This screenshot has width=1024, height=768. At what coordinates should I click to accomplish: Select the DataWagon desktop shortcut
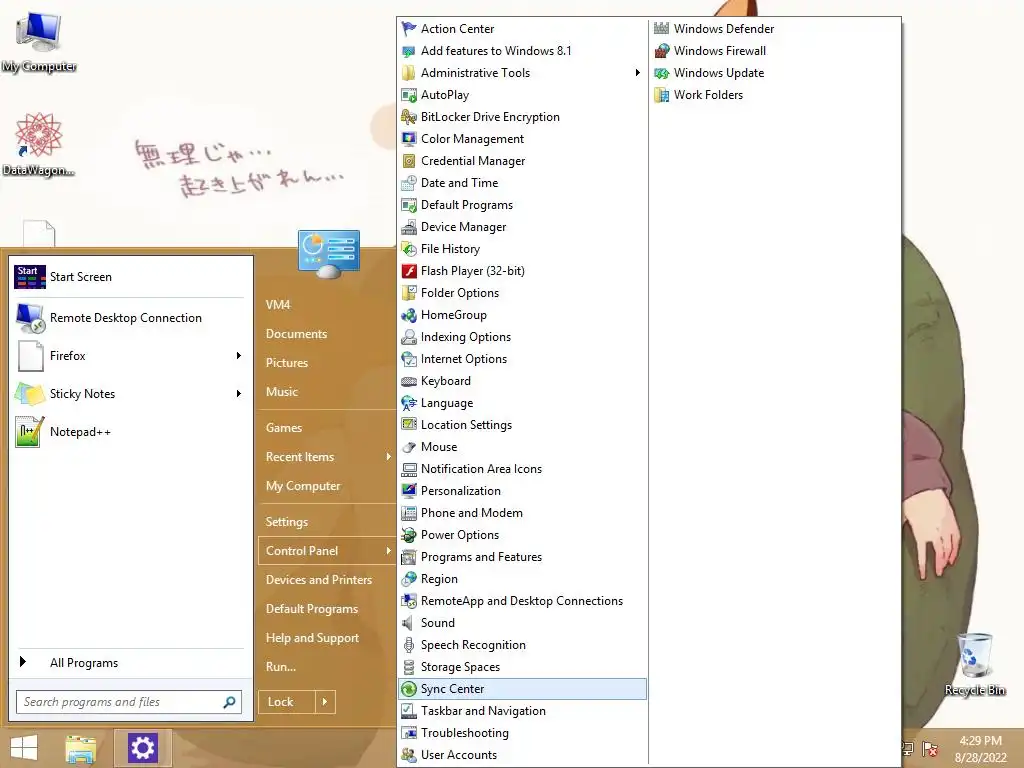click(39, 144)
